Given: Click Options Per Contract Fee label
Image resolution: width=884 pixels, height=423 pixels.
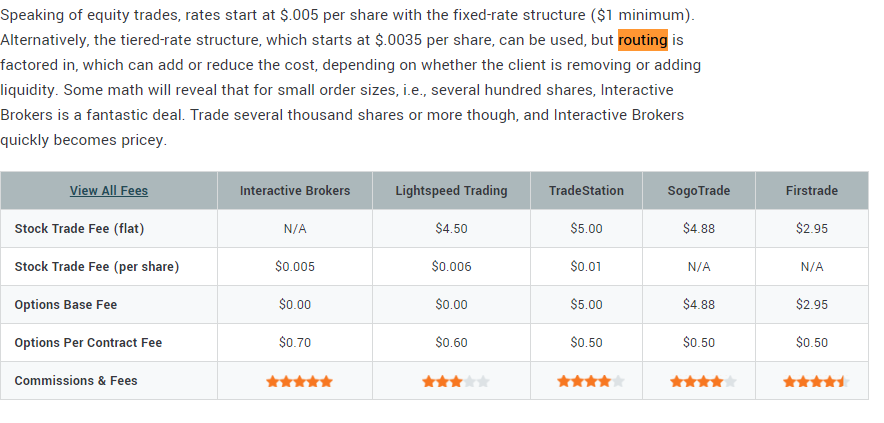Looking at the screenshot, I should tap(89, 342).
